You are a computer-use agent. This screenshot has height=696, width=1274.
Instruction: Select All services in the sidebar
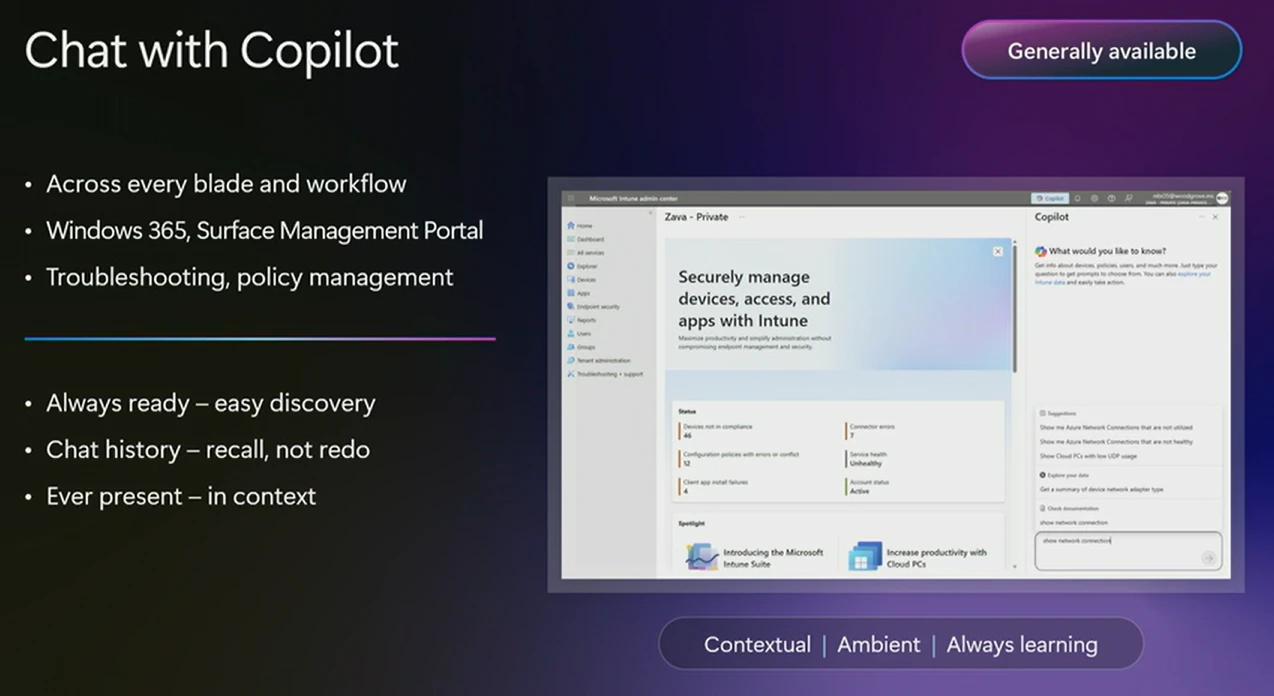[x=586, y=253]
